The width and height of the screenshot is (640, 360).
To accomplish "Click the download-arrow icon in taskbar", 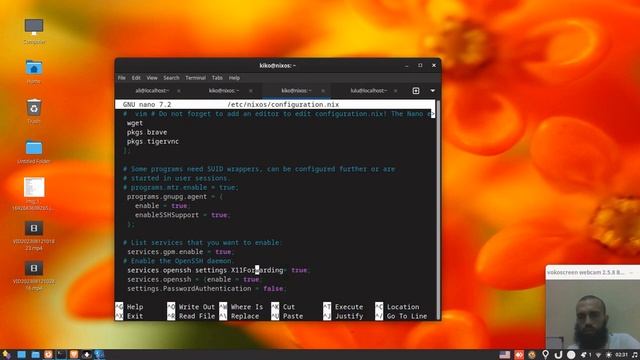I will (x=87, y=354).
